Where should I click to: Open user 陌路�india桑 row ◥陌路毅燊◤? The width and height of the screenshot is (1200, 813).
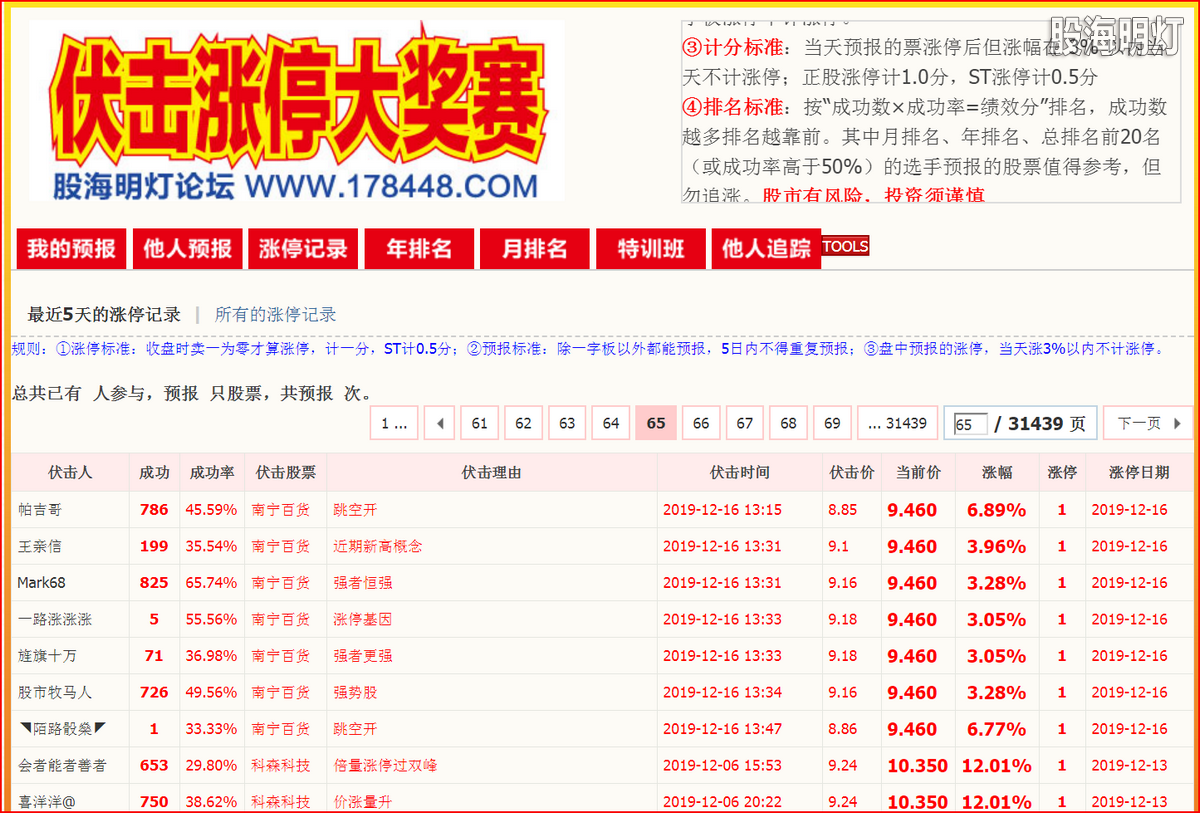tap(61, 729)
